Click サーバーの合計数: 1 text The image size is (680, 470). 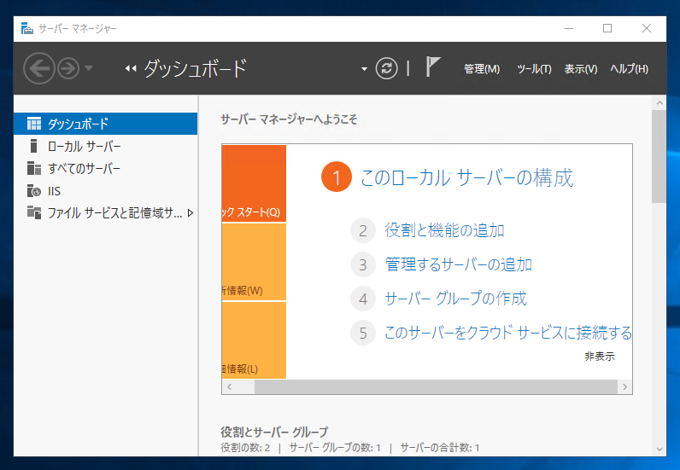(440, 448)
